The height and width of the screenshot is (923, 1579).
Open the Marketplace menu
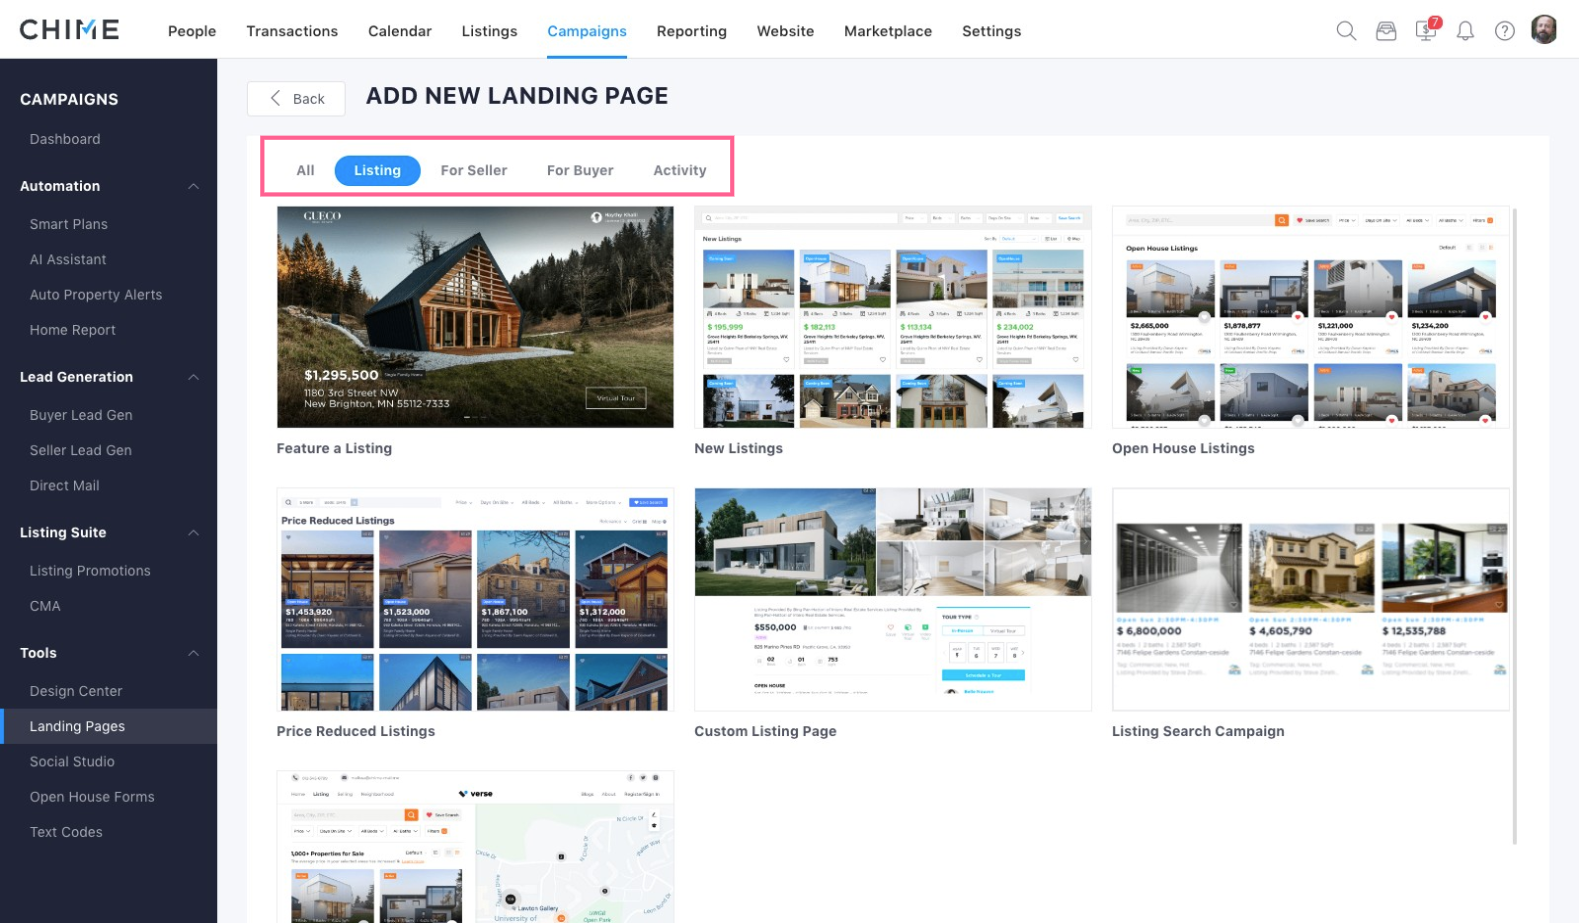click(888, 31)
